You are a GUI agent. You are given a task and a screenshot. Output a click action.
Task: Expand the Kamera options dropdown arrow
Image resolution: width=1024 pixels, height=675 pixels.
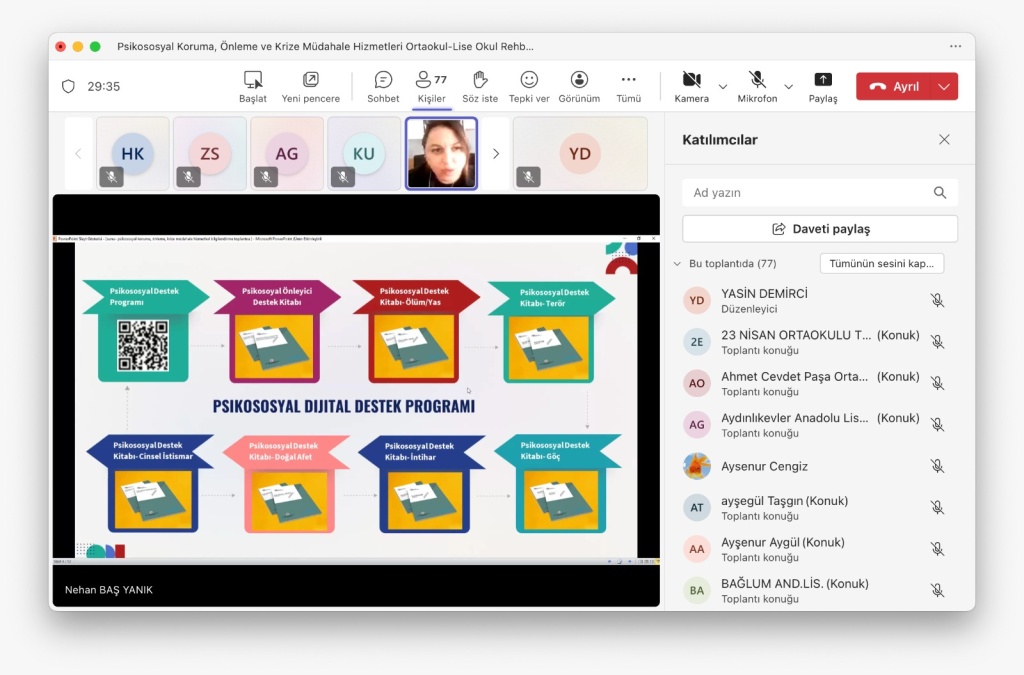pyautogui.click(x=723, y=87)
